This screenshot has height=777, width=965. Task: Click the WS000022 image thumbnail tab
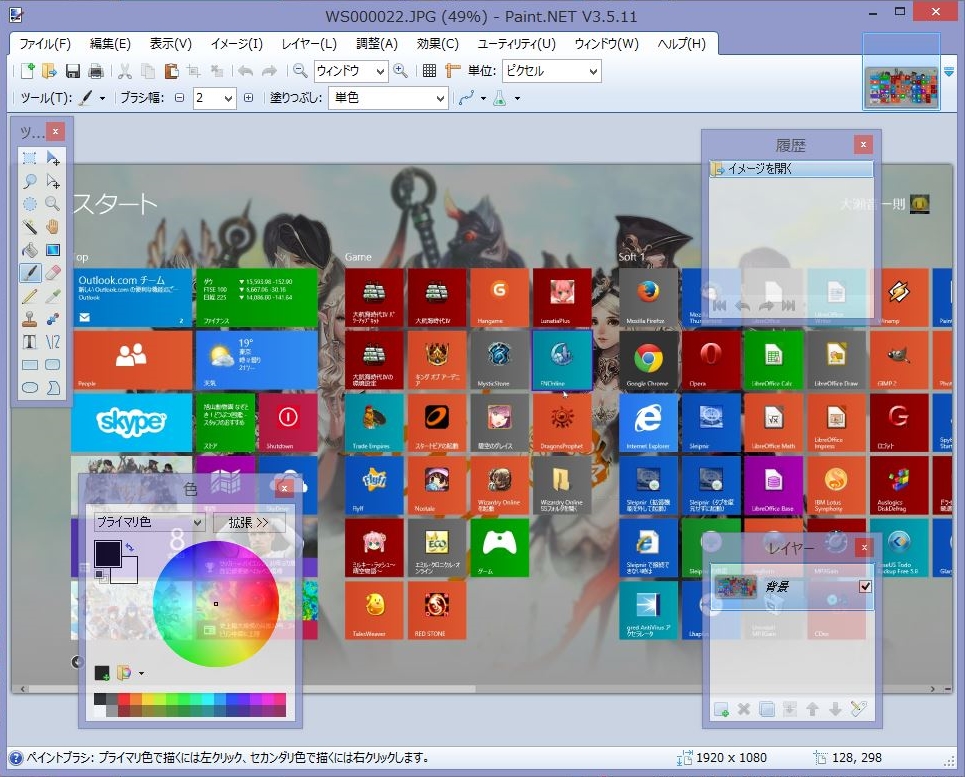point(902,86)
